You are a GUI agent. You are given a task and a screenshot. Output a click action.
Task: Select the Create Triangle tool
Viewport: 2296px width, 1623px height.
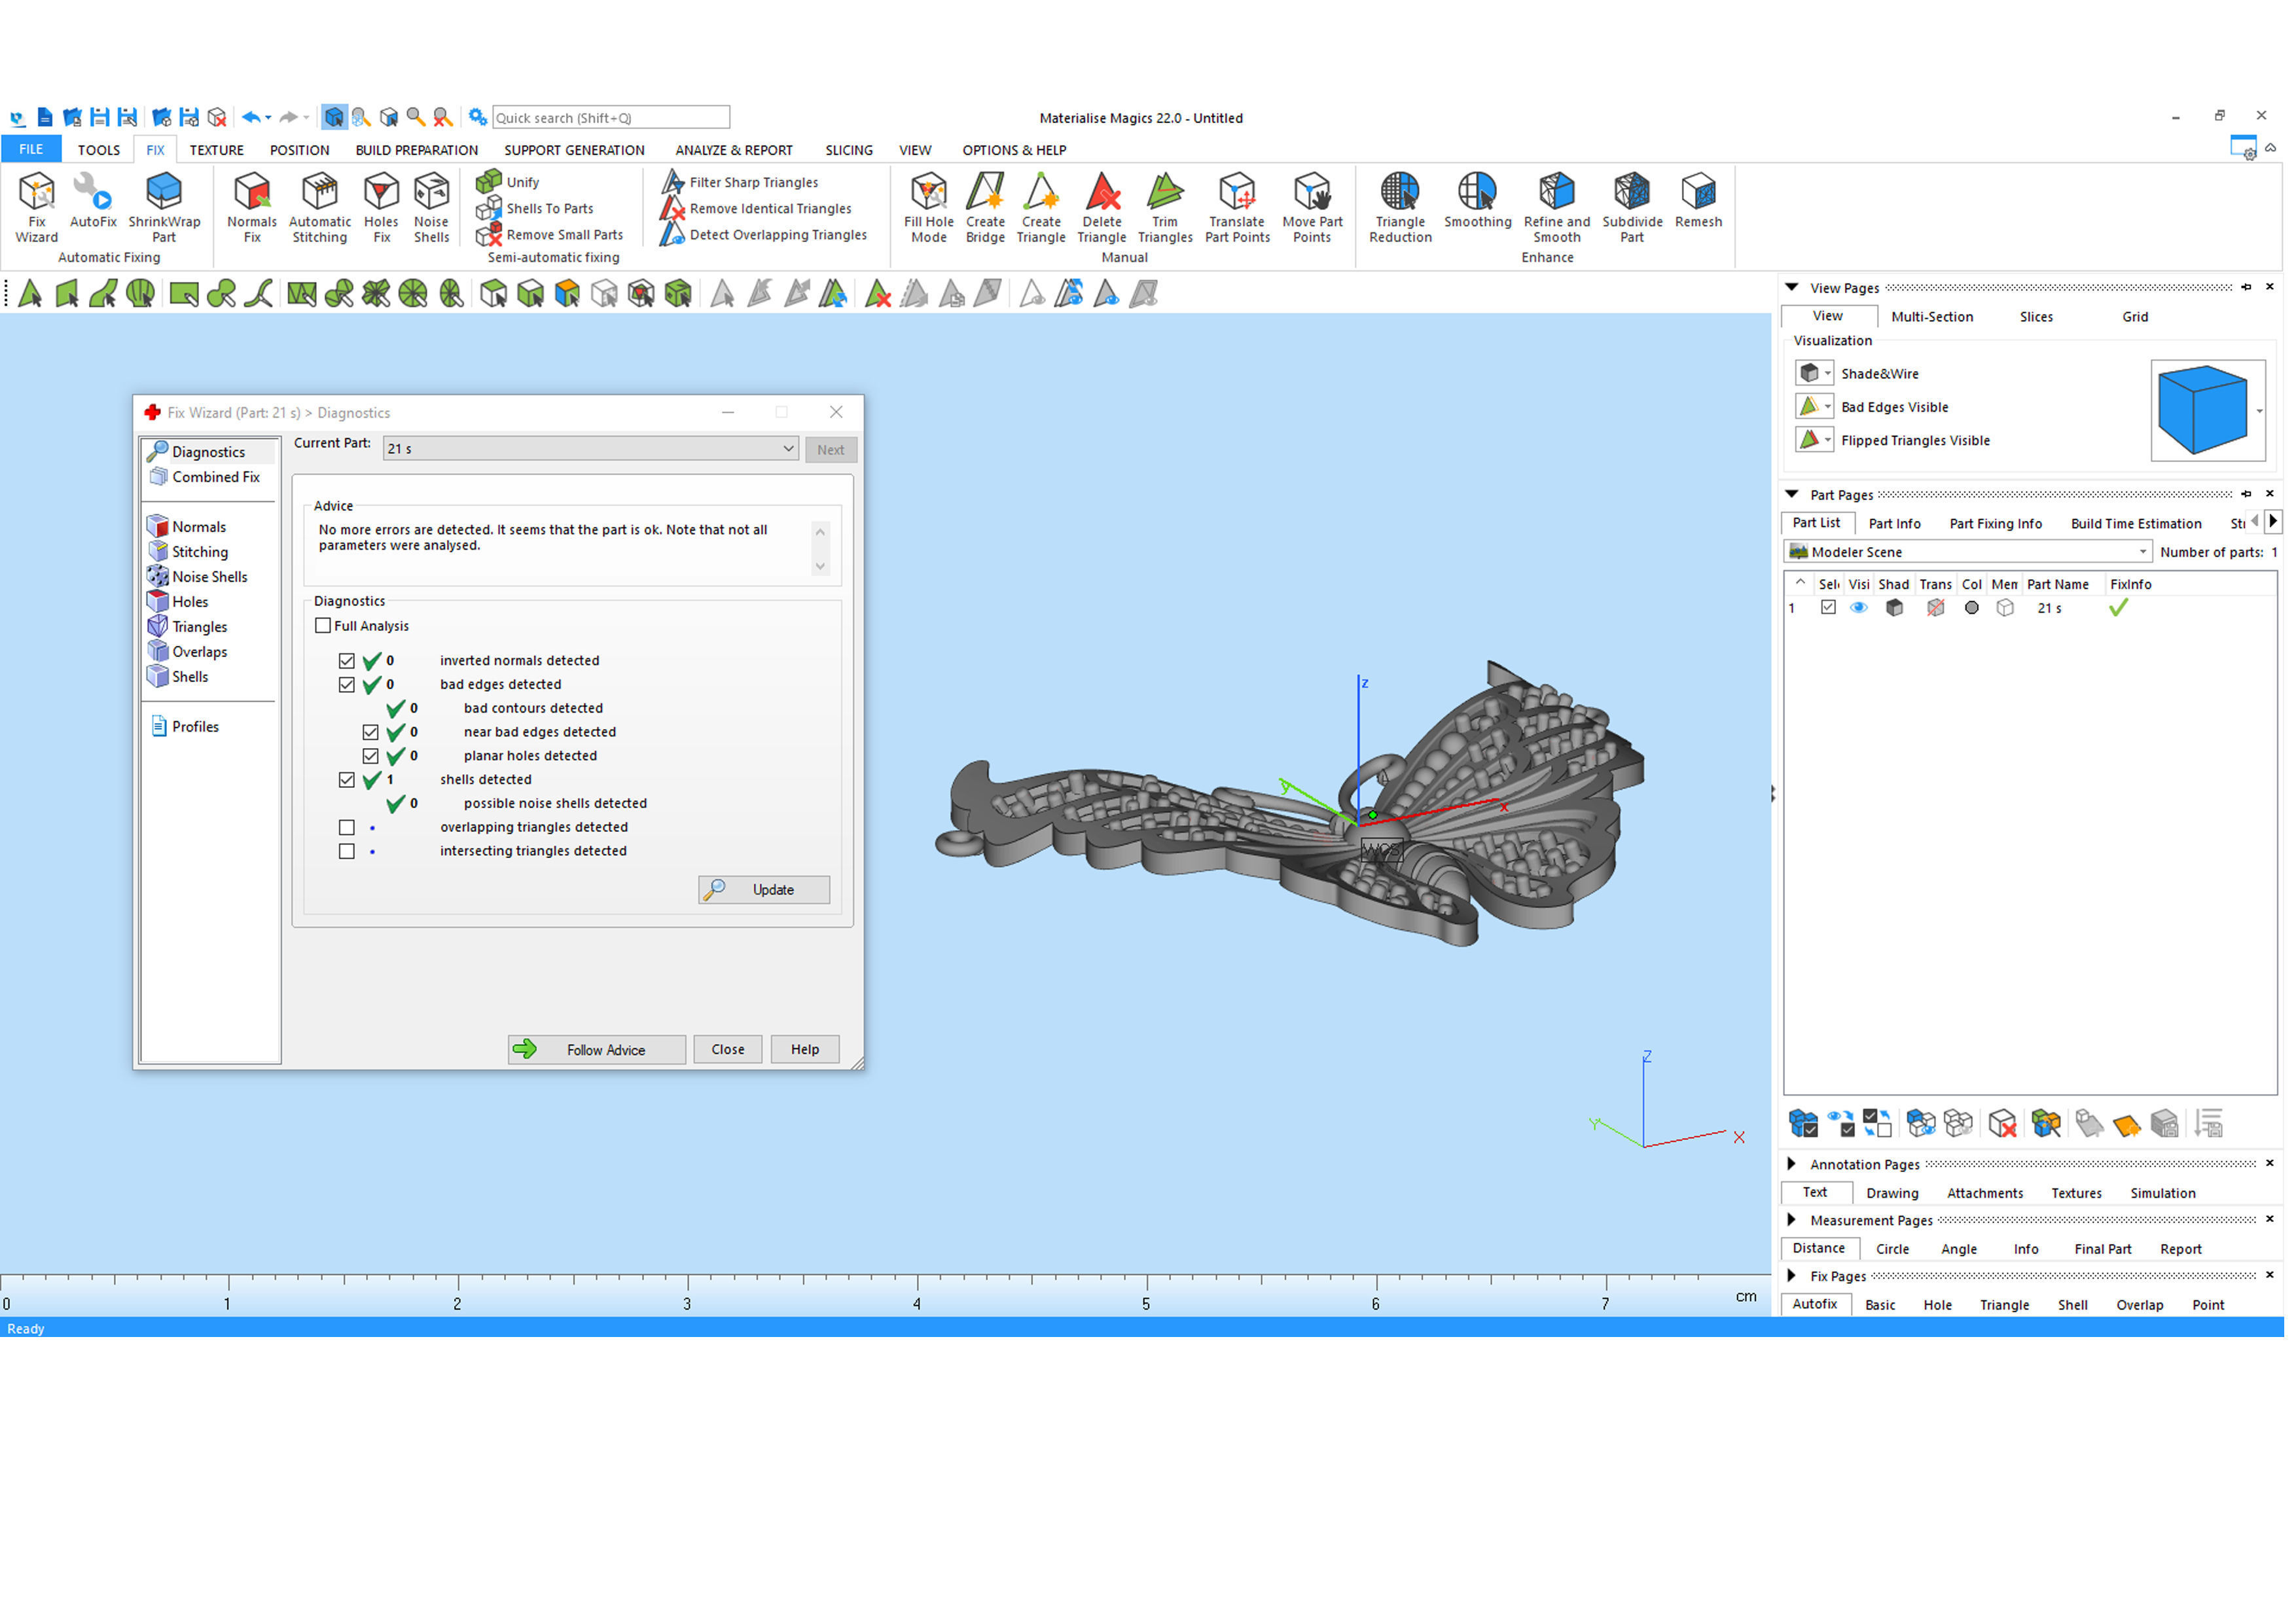click(1041, 208)
